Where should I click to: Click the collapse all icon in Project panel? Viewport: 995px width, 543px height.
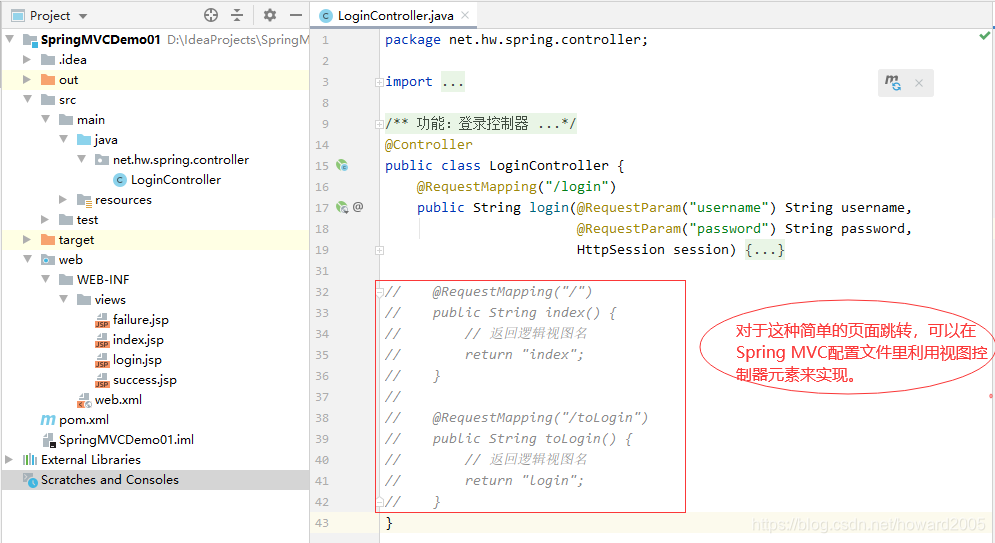point(237,15)
